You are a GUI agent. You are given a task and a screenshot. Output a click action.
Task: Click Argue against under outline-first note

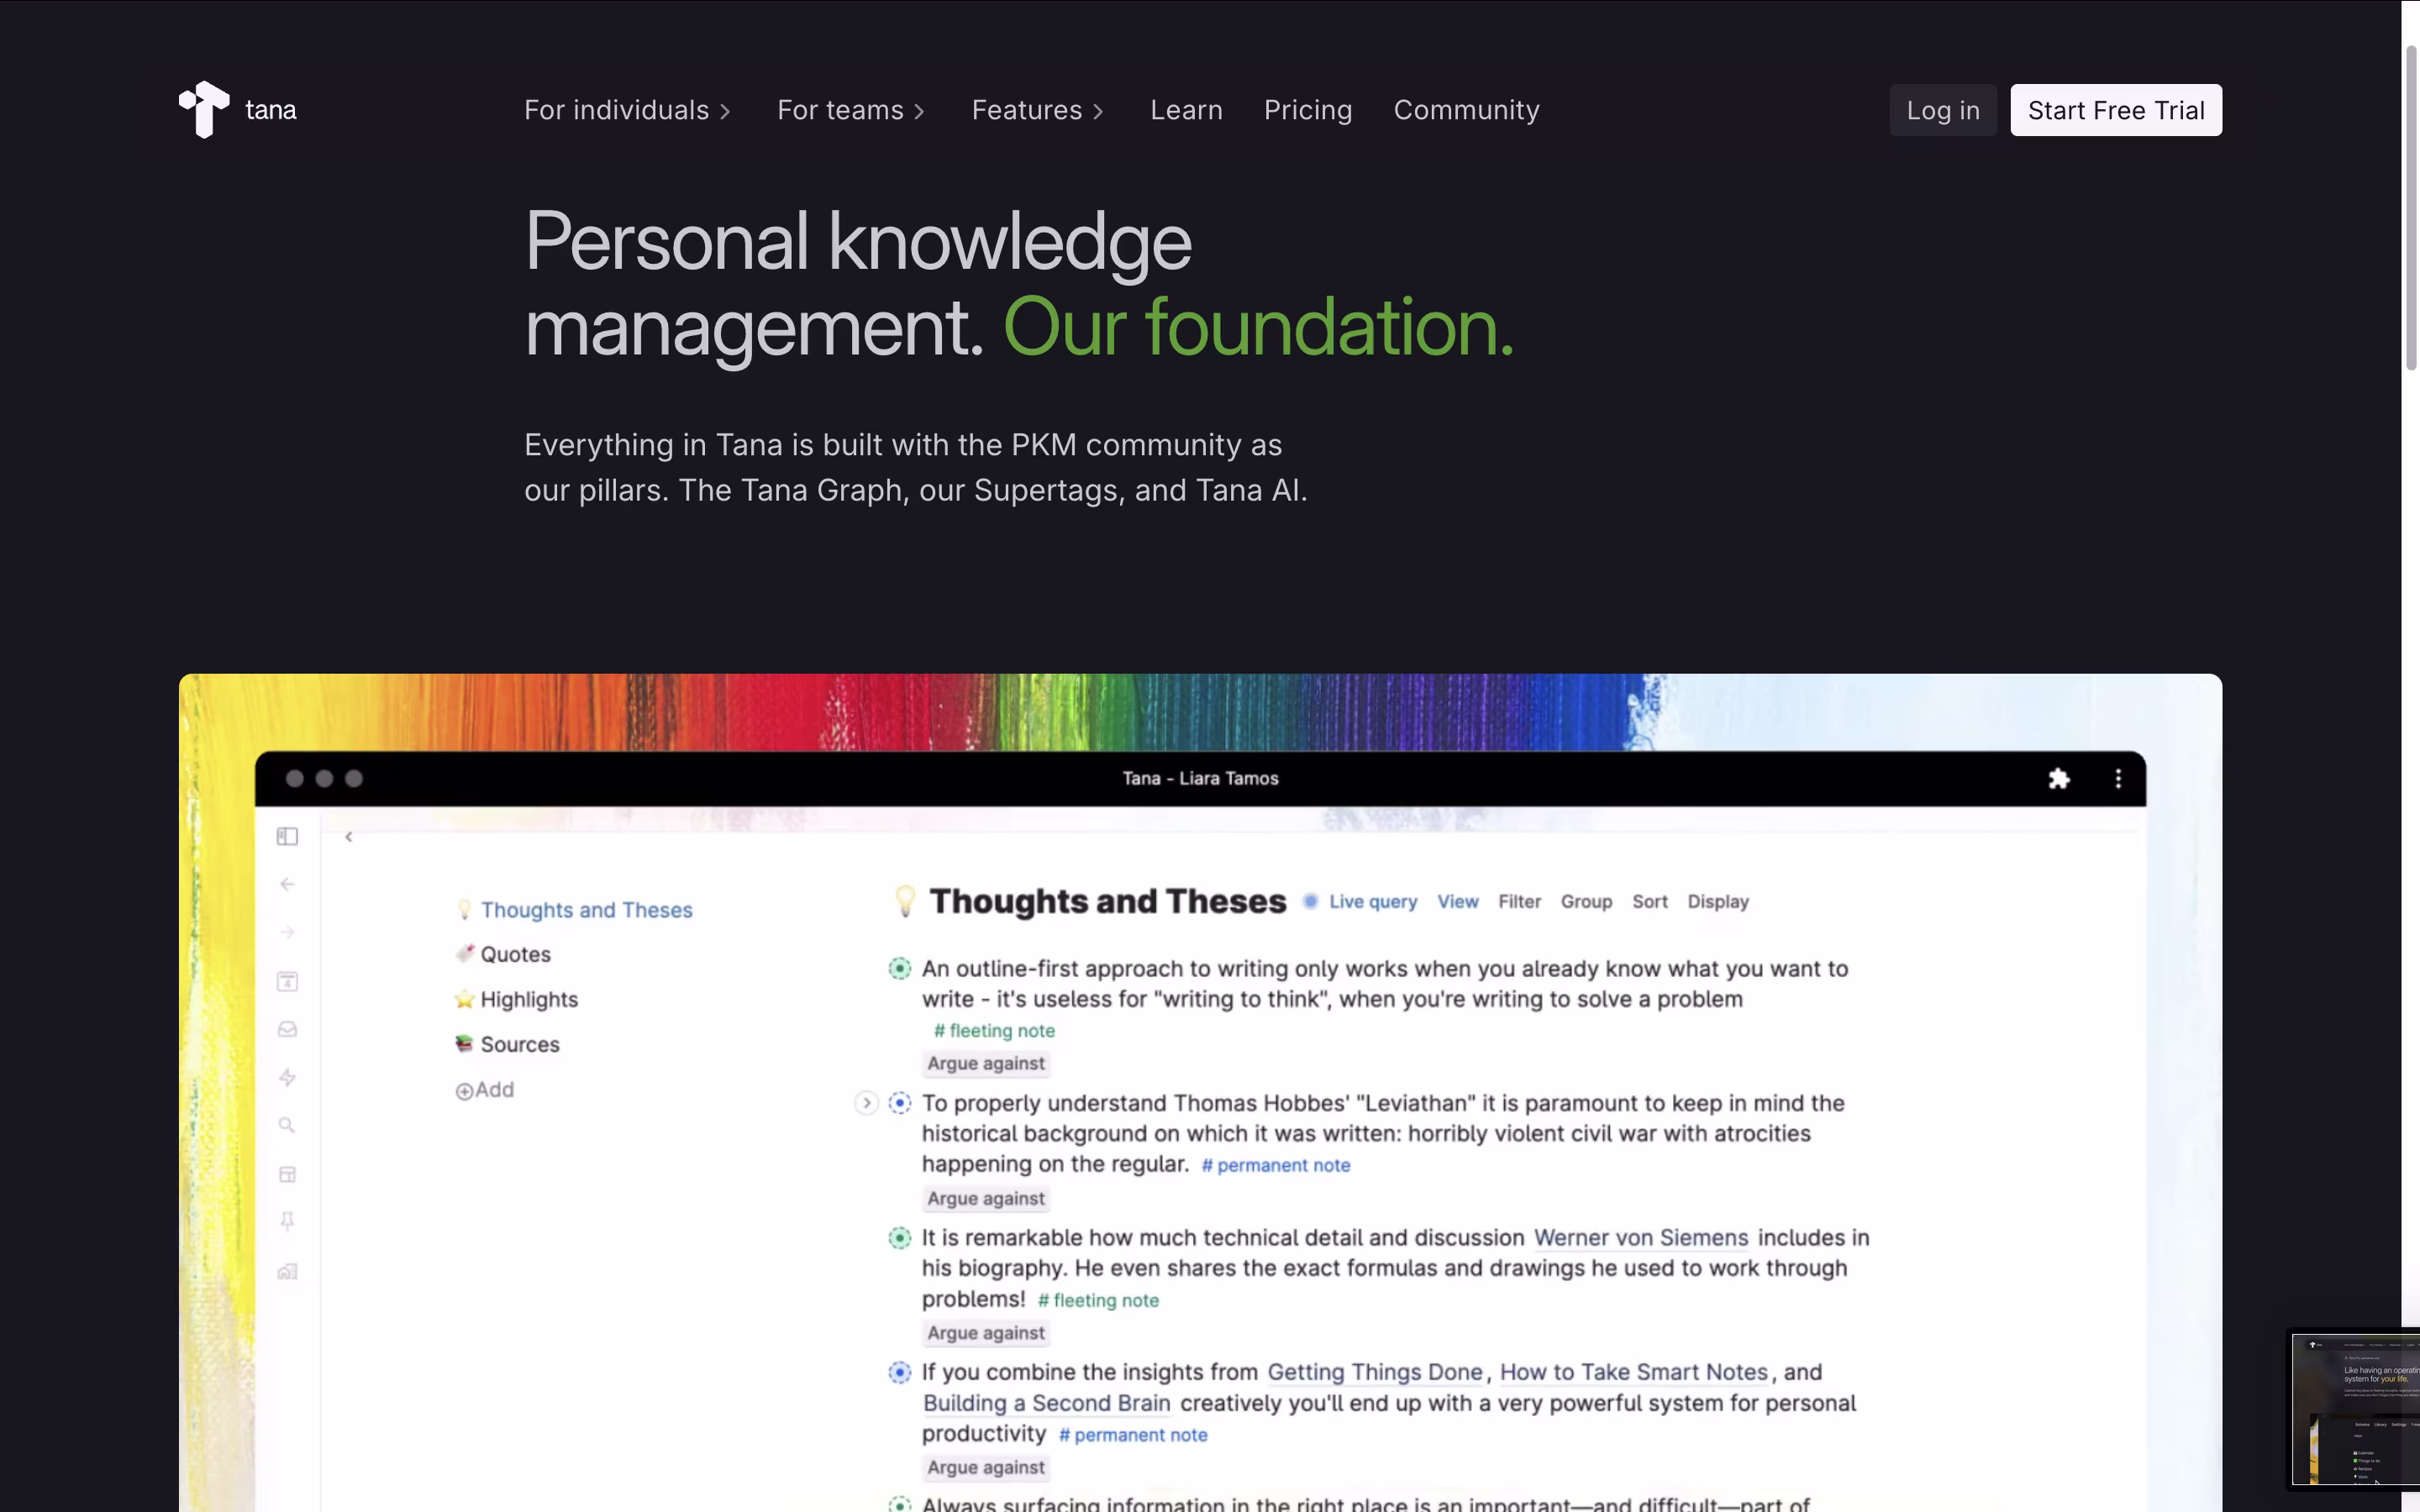(986, 1063)
